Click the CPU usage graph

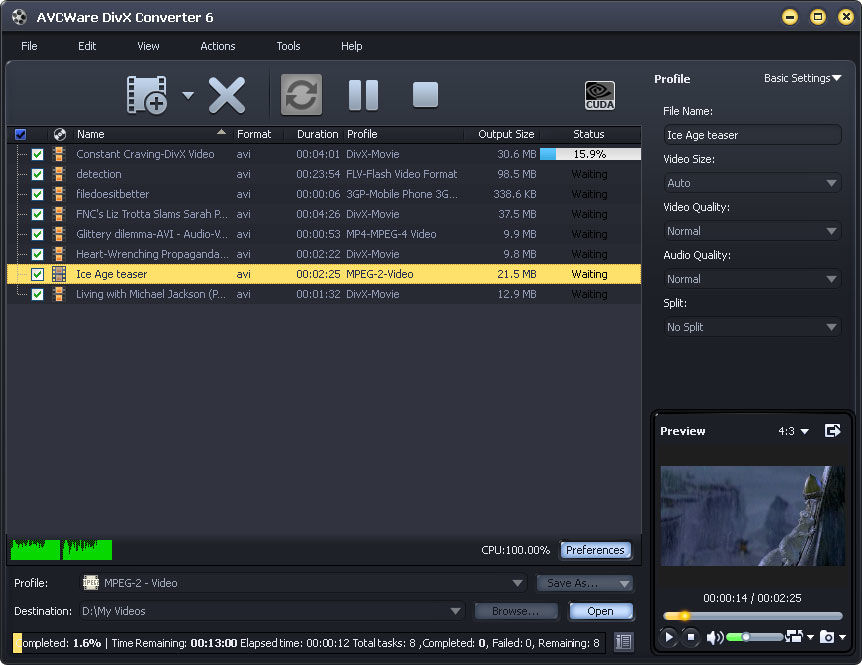coord(61,550)
